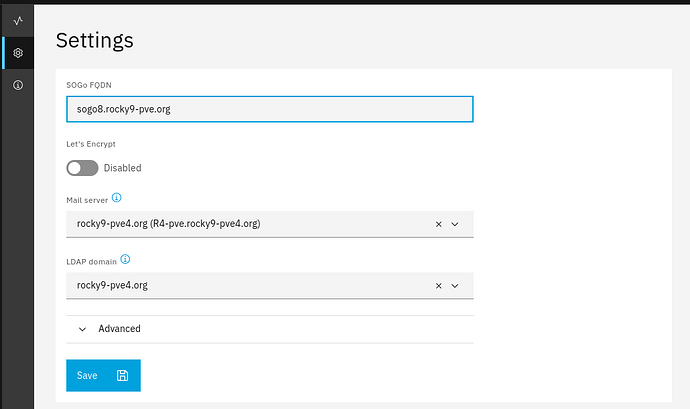Open the About info icon in sidebar
This screenshot has height=409, width=690.
click(x=17, y=86)
